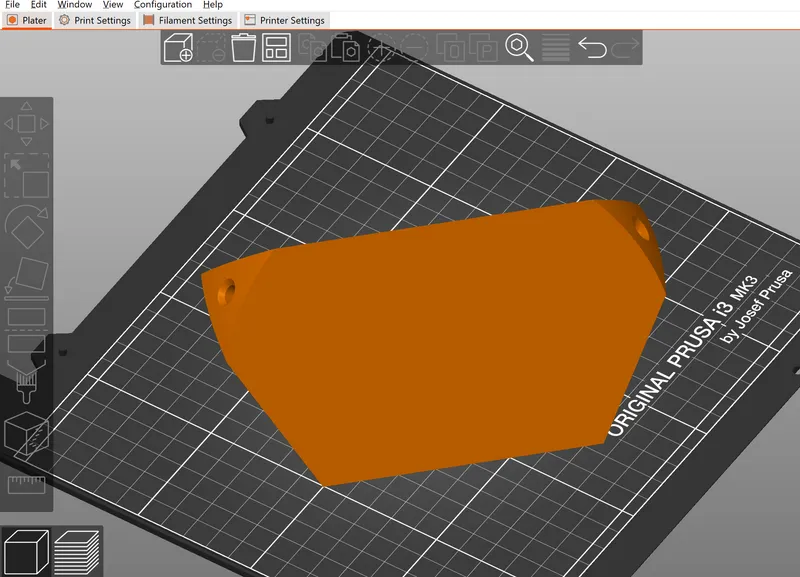The image size is (800, 577).
Task: Click the Add object icon
Action: tap(178, 47)
